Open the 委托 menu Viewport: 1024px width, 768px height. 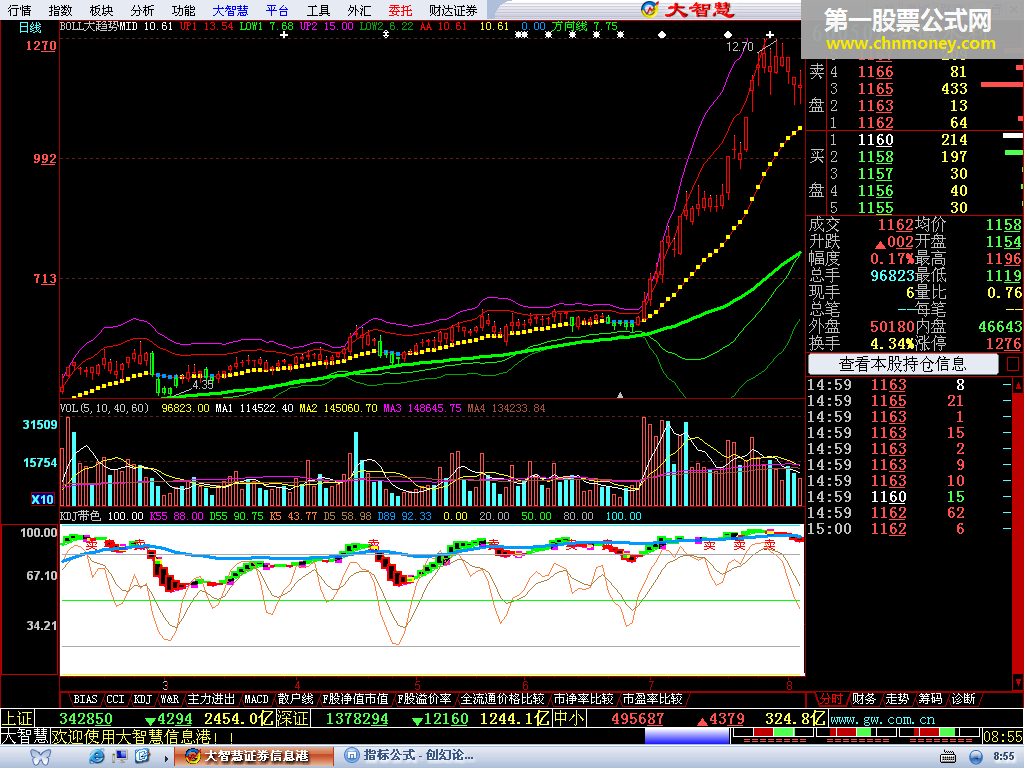coord(400,10)
